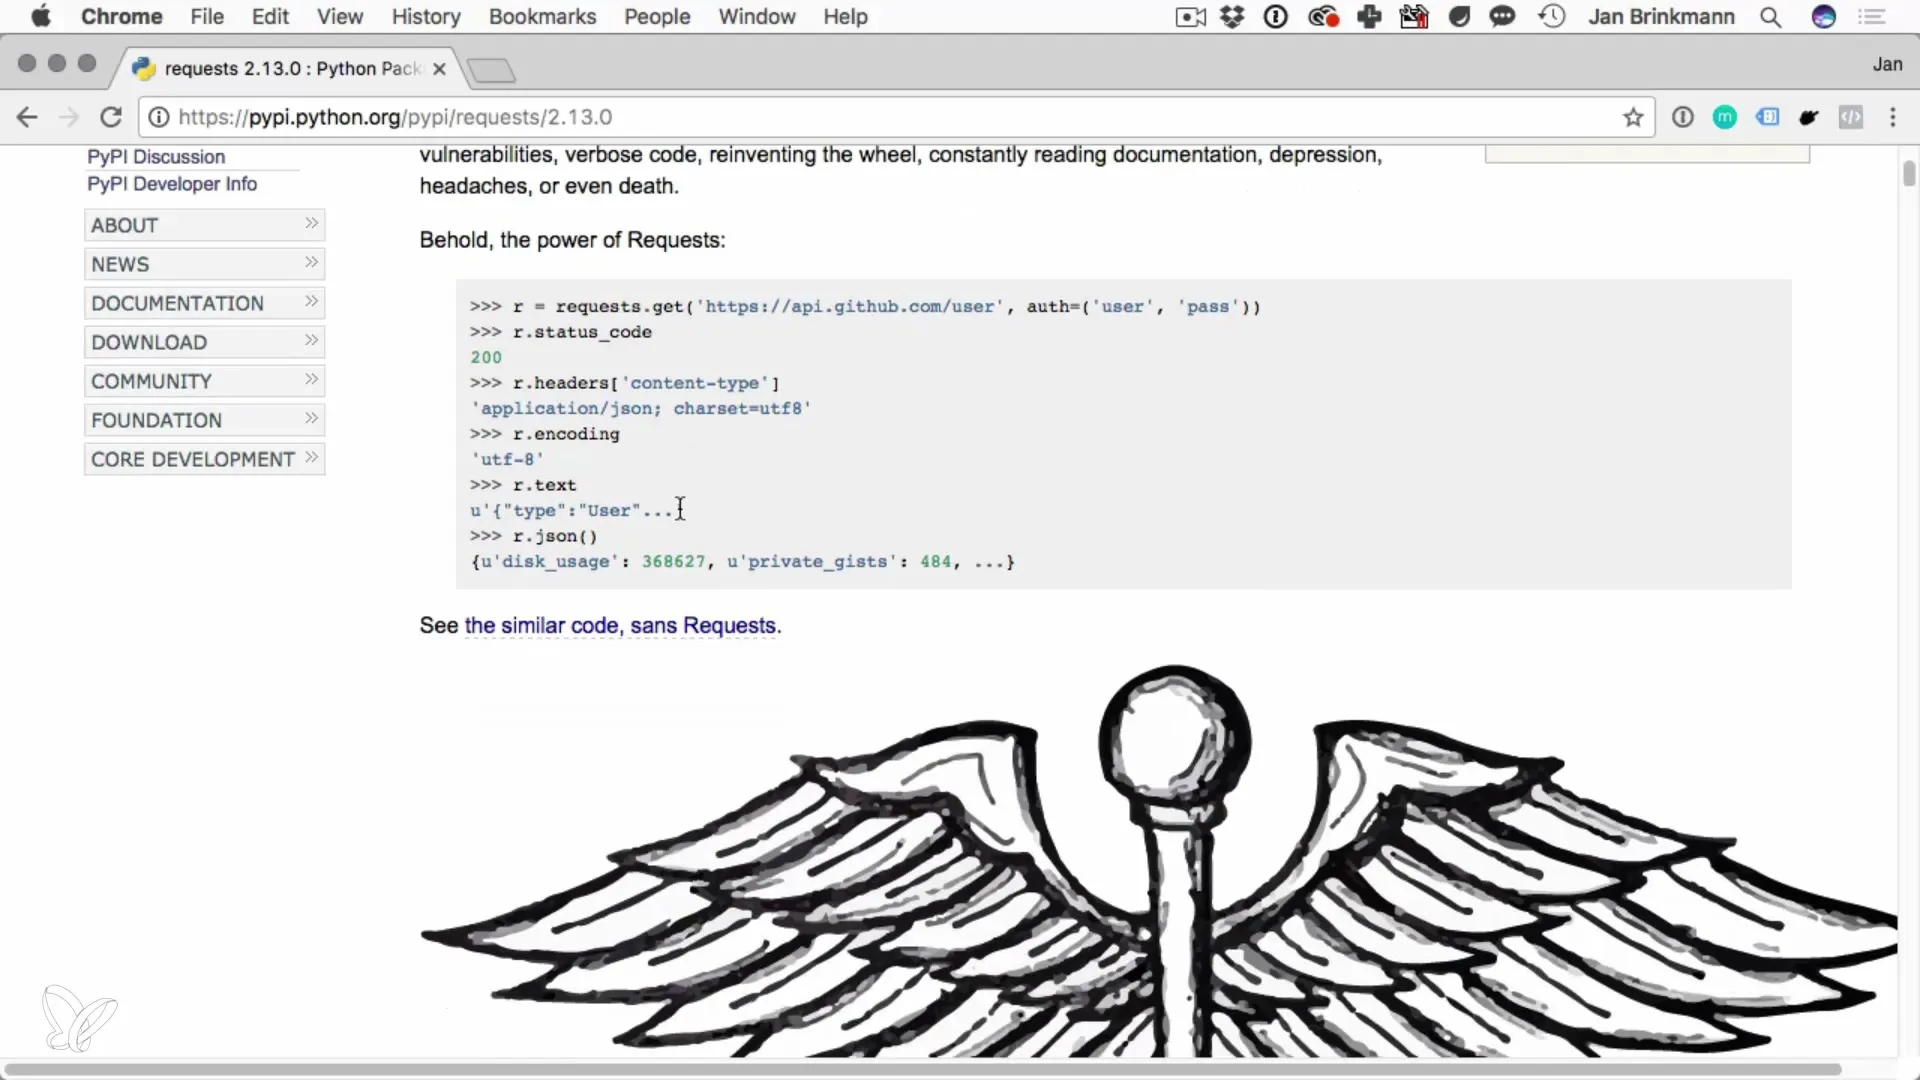
Task: Open the People menu
Action: [657, 17]
